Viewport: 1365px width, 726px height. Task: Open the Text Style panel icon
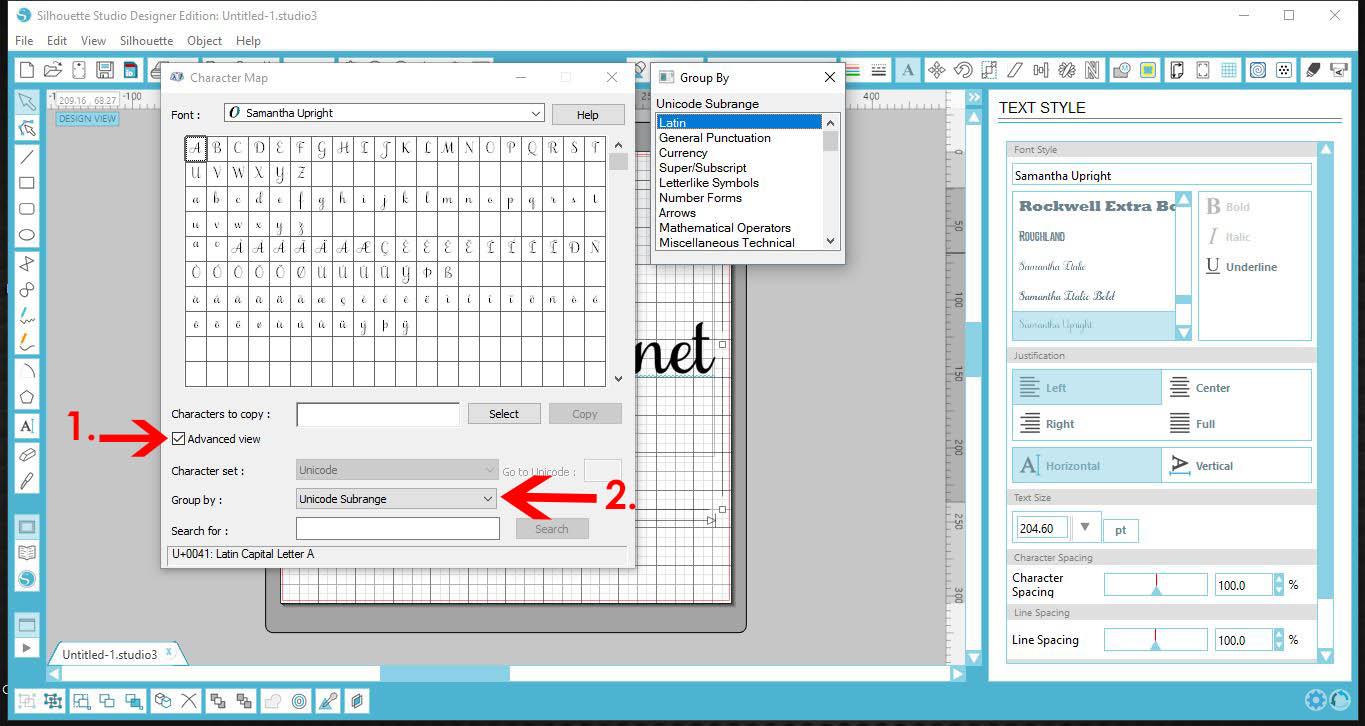click(907, 70)
